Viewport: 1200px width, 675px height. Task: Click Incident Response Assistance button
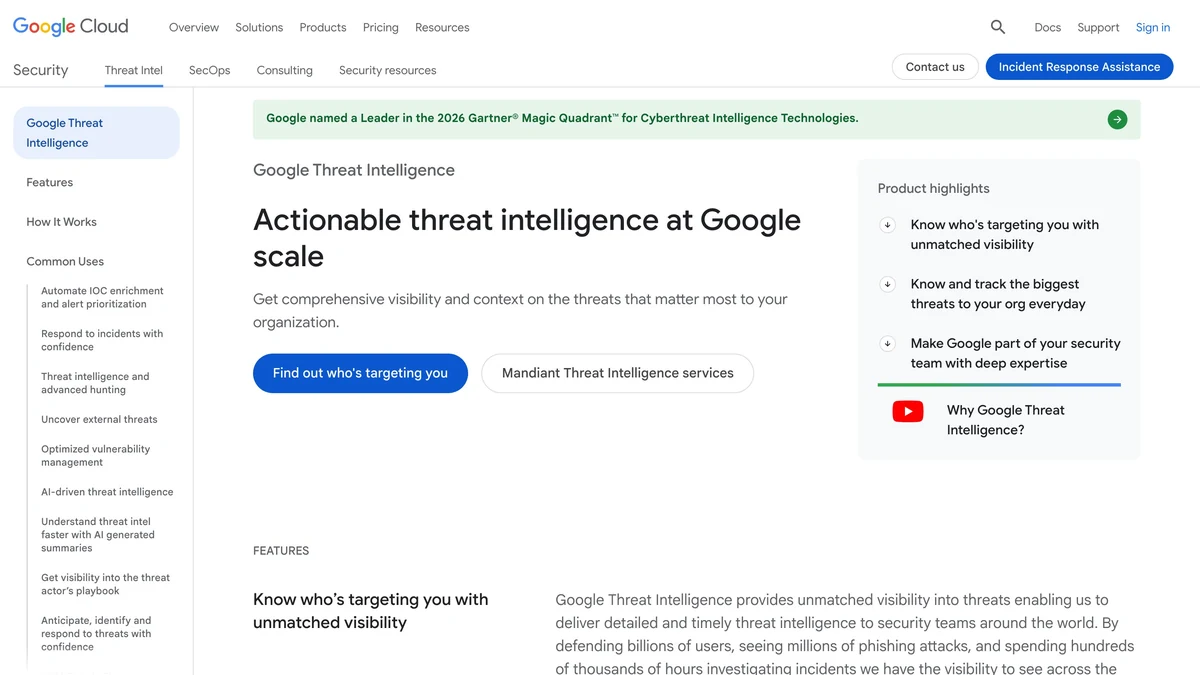point(1079,67)
